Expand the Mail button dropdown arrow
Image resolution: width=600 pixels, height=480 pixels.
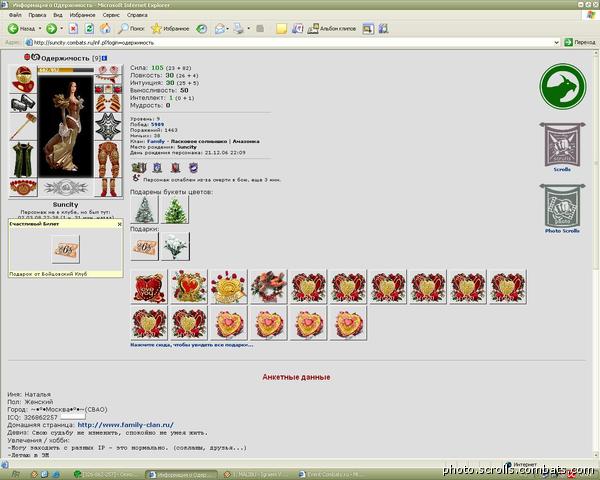click(x=228, y=29)
